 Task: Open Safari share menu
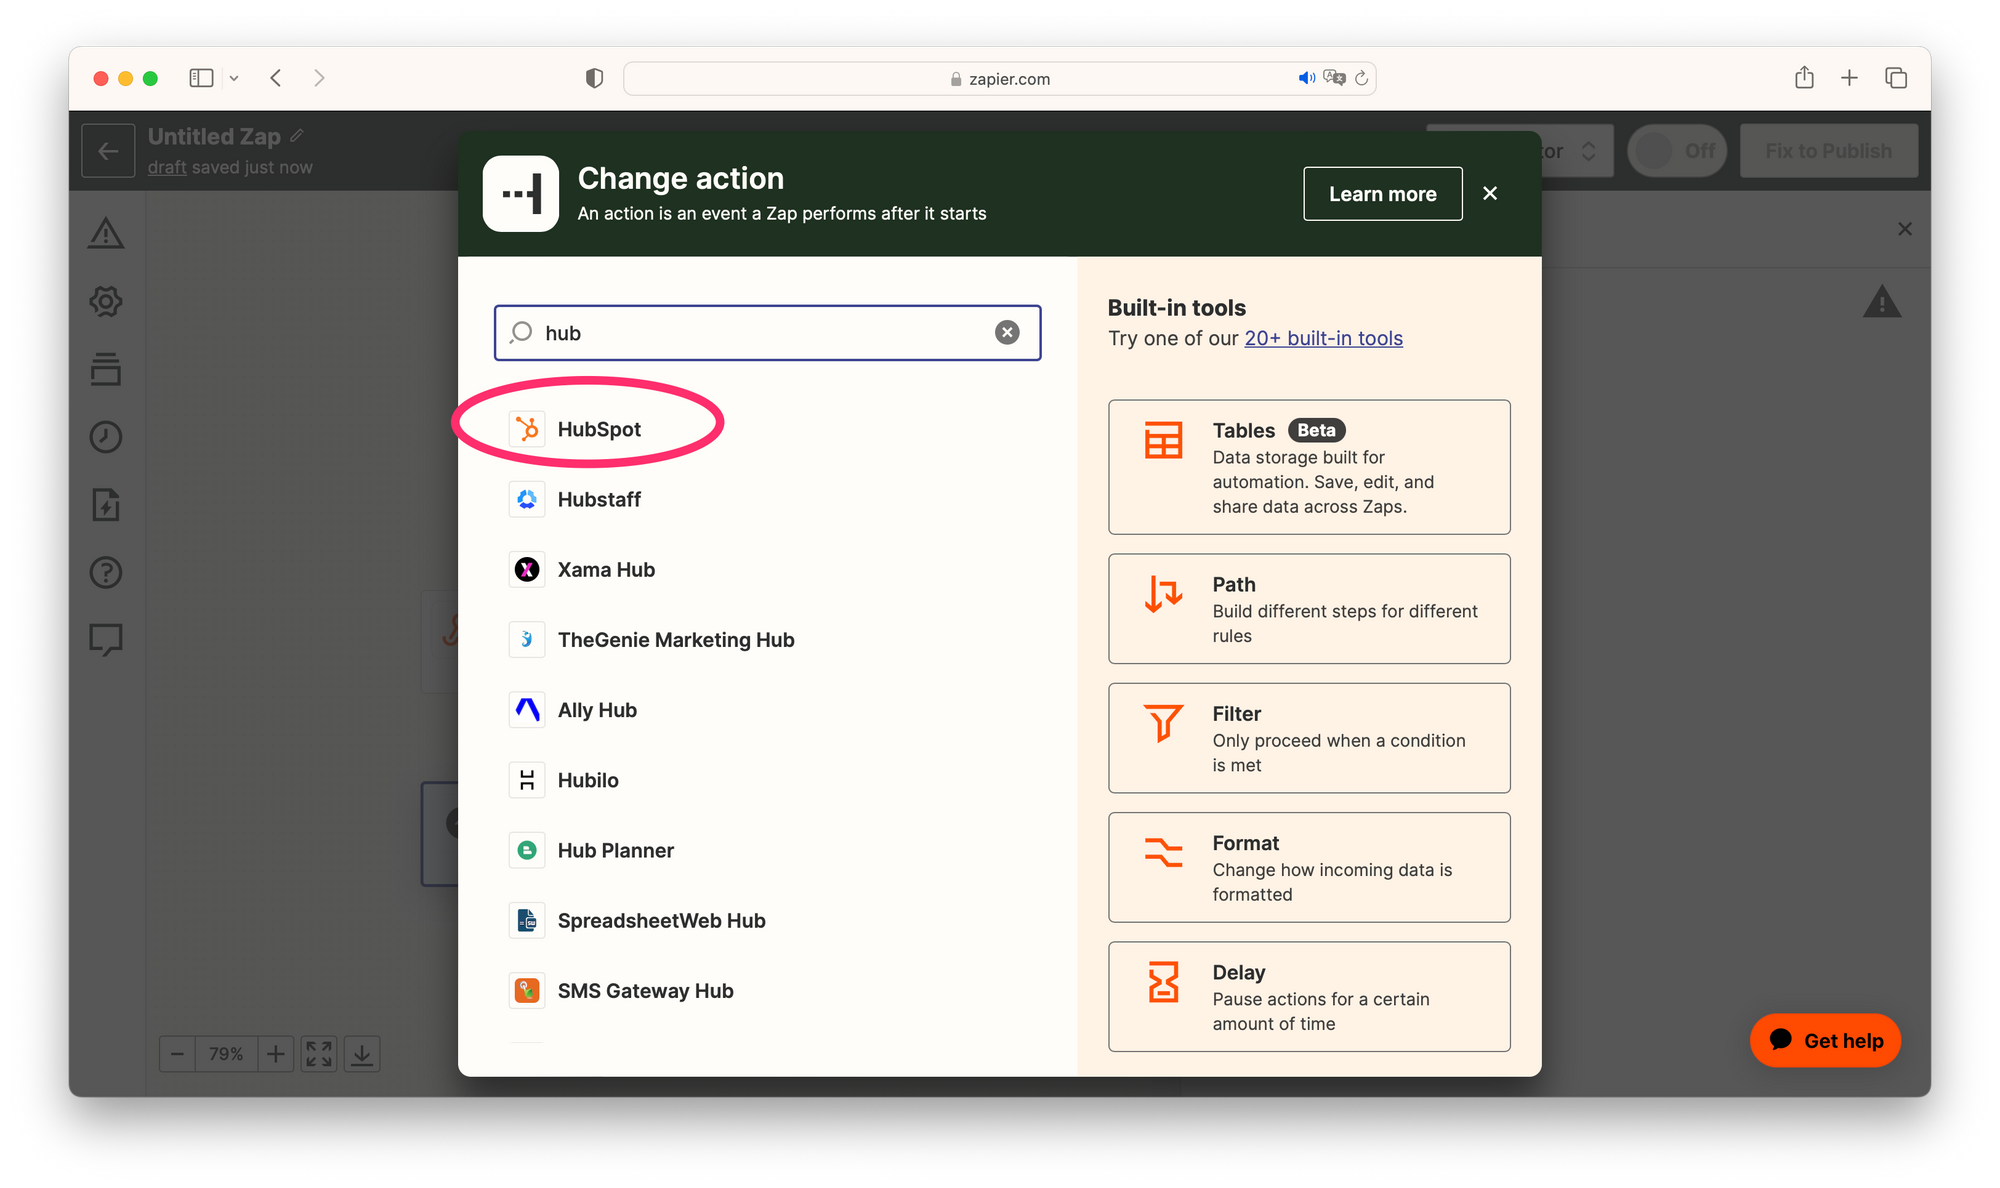pos(1804,77)
